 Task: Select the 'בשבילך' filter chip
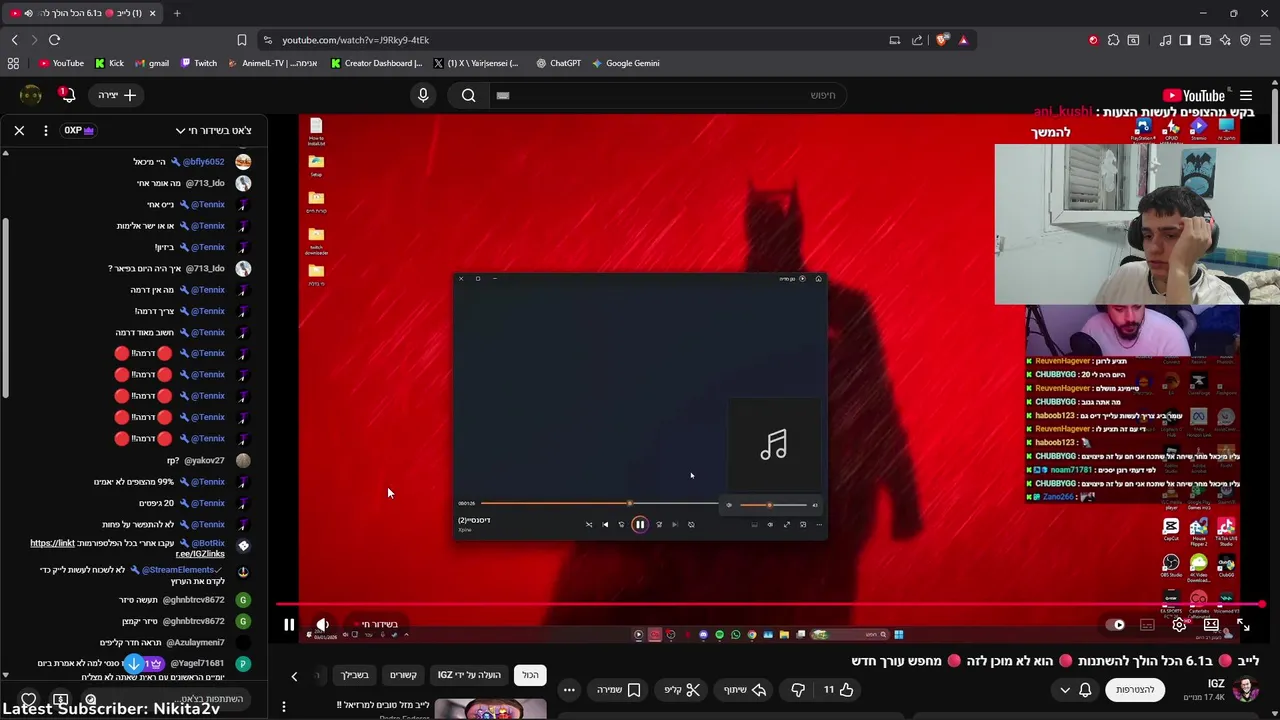coord(355,675)
